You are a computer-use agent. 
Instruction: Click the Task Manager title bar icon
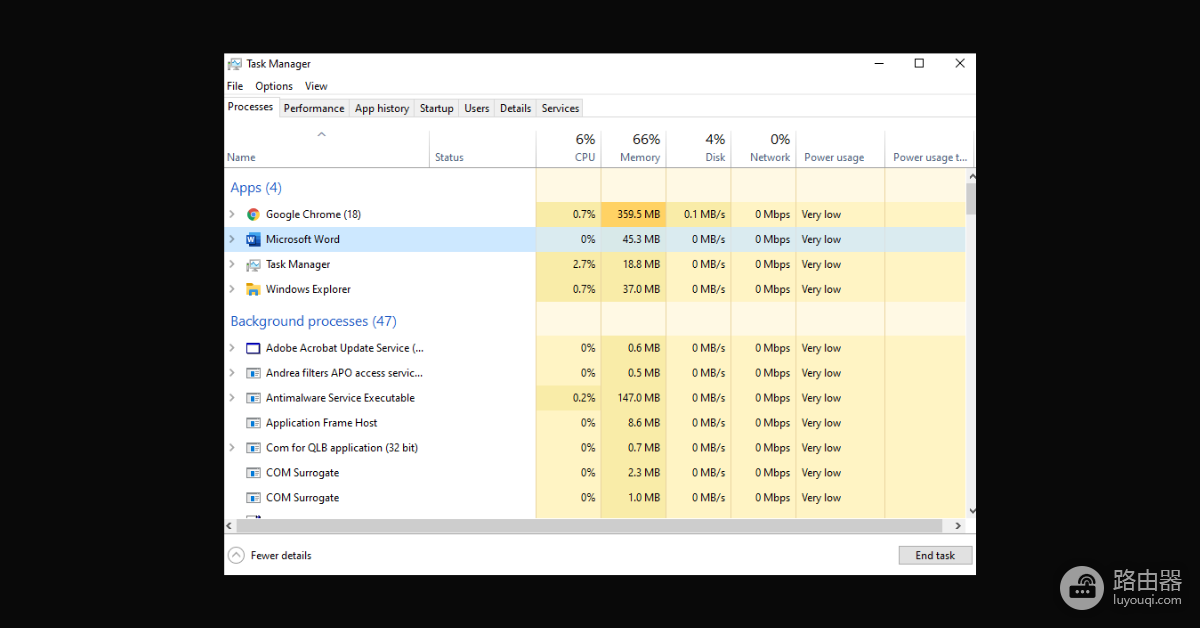click(235, 64)
